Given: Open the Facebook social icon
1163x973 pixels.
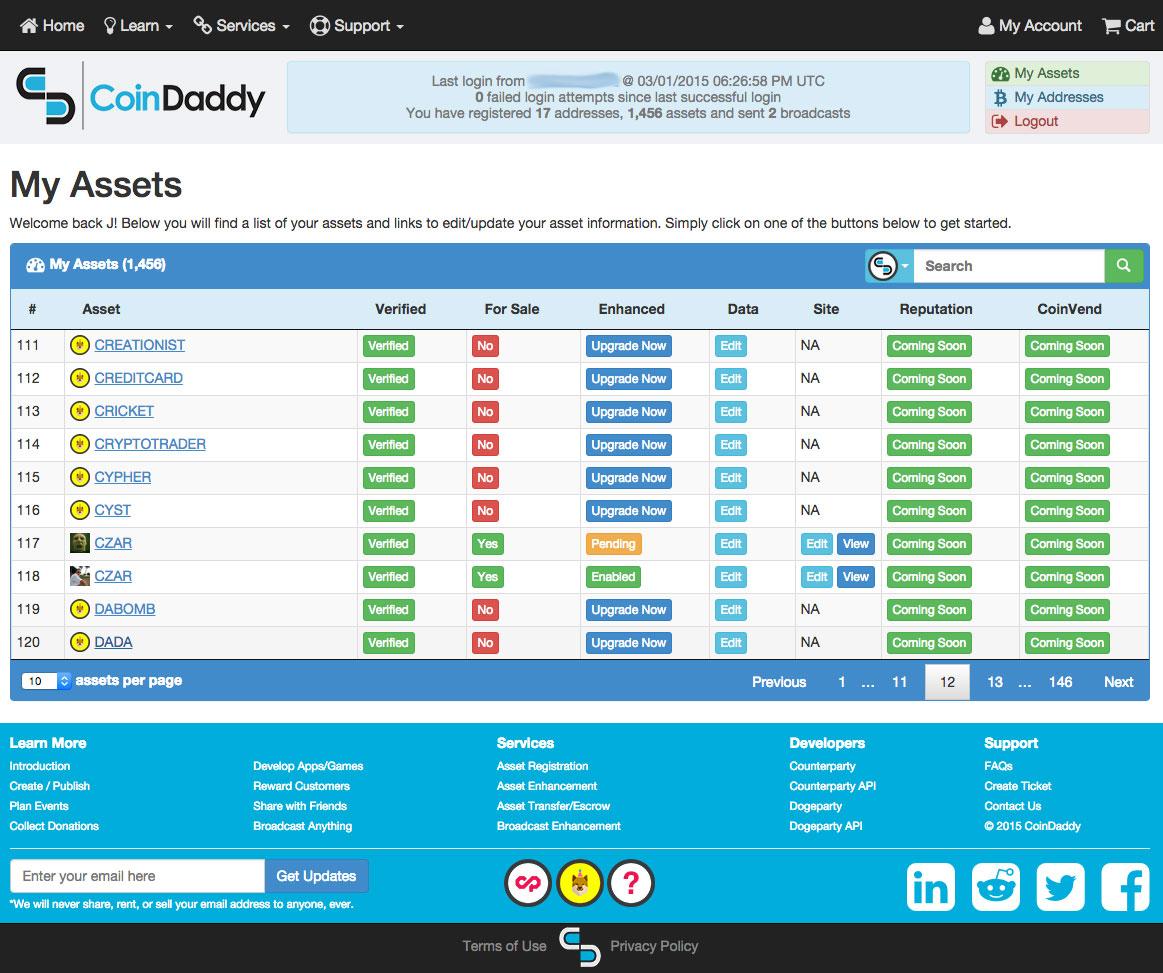Looking at the screenshot, I should click(x=1125, y=886).
